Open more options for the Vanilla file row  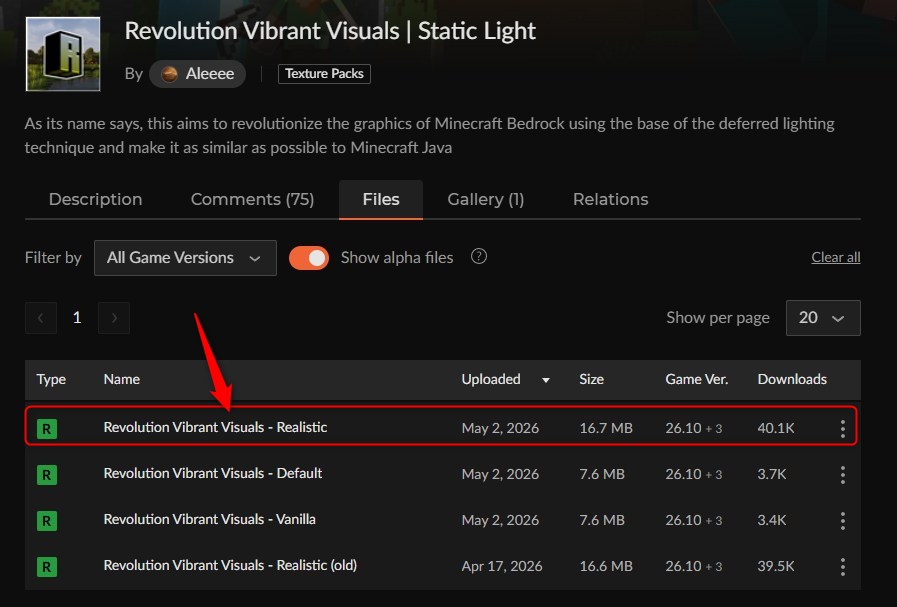coord(843,521)
